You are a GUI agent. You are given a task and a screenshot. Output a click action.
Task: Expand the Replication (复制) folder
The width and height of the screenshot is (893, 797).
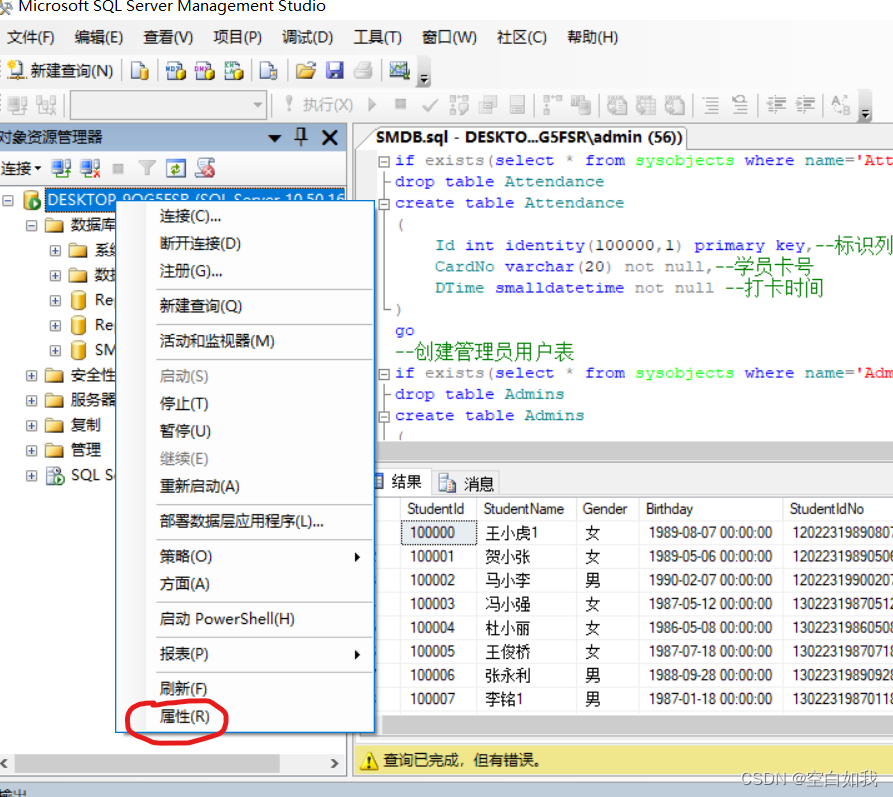point(31,426)
